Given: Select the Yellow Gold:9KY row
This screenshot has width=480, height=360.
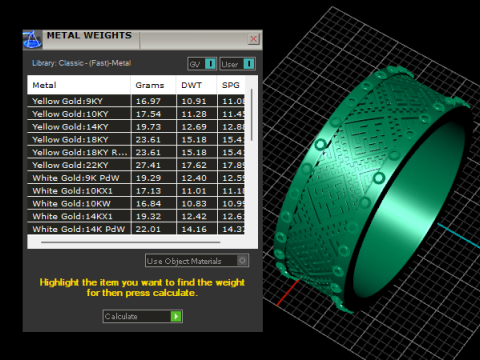Looking at the screenshot, I should (136, 101).
